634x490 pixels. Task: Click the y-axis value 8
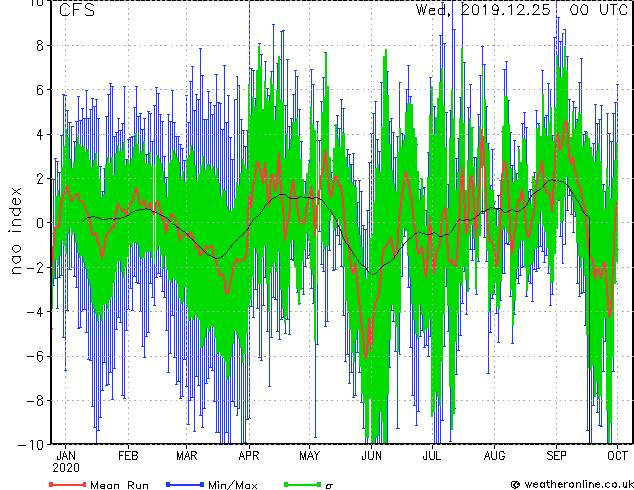pos(40,46)
